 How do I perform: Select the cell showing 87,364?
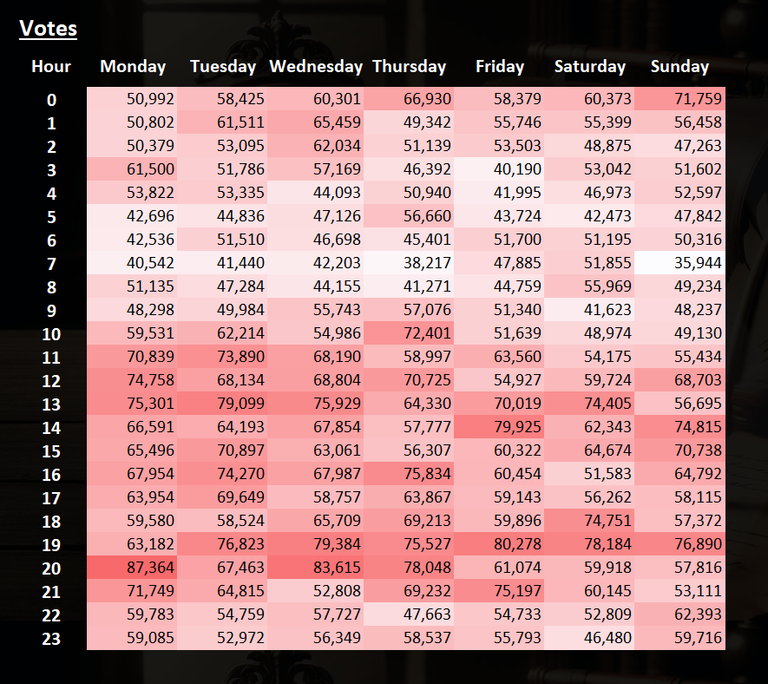point(132,567)
